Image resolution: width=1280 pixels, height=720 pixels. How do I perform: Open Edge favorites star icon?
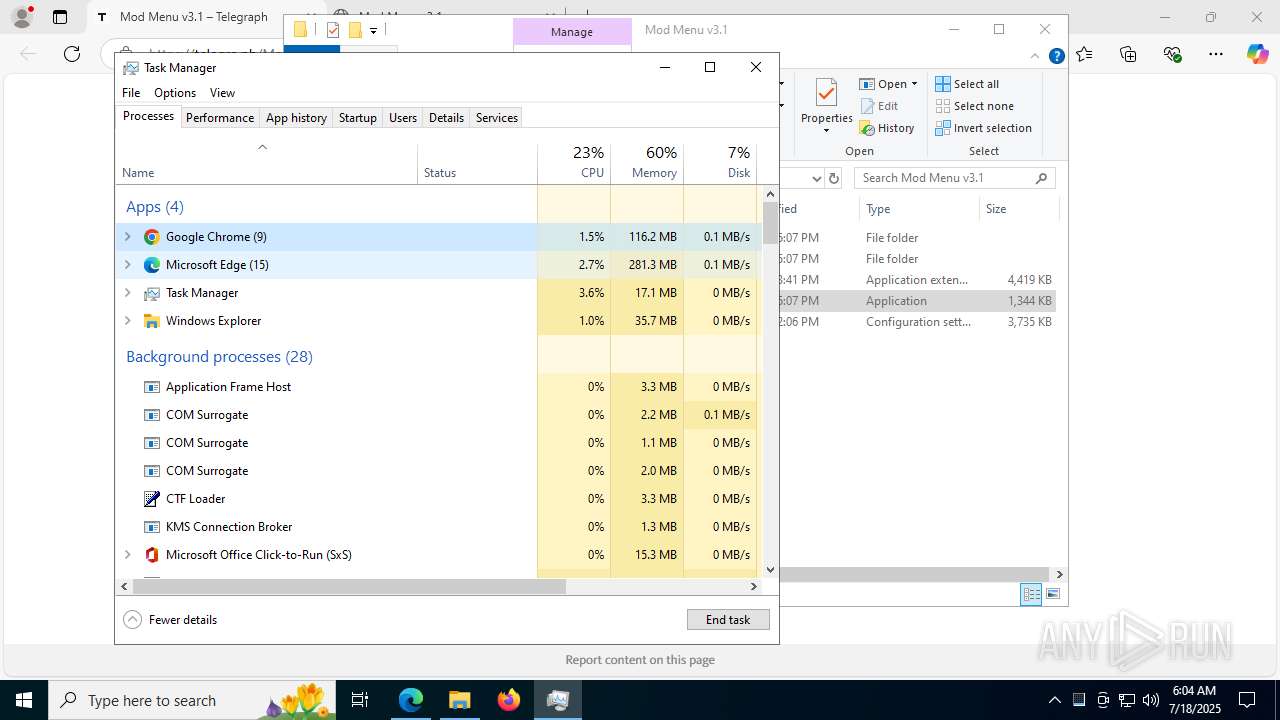pyautogui.click(x=1085, y=54)
